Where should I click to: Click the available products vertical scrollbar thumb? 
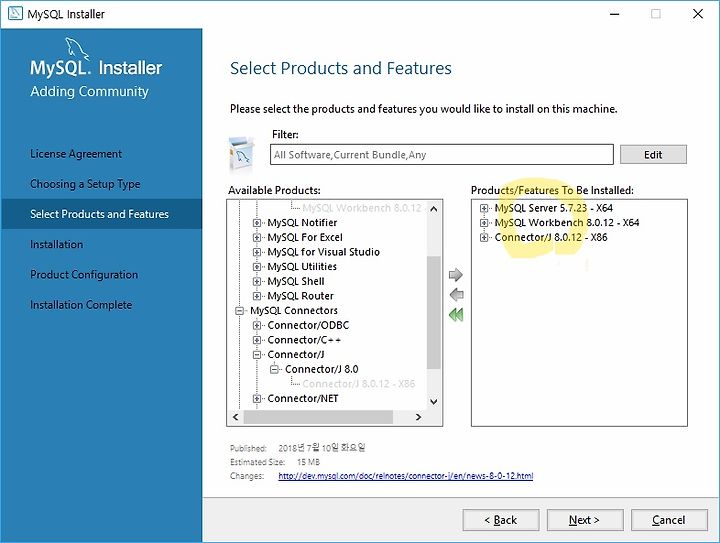433,312
